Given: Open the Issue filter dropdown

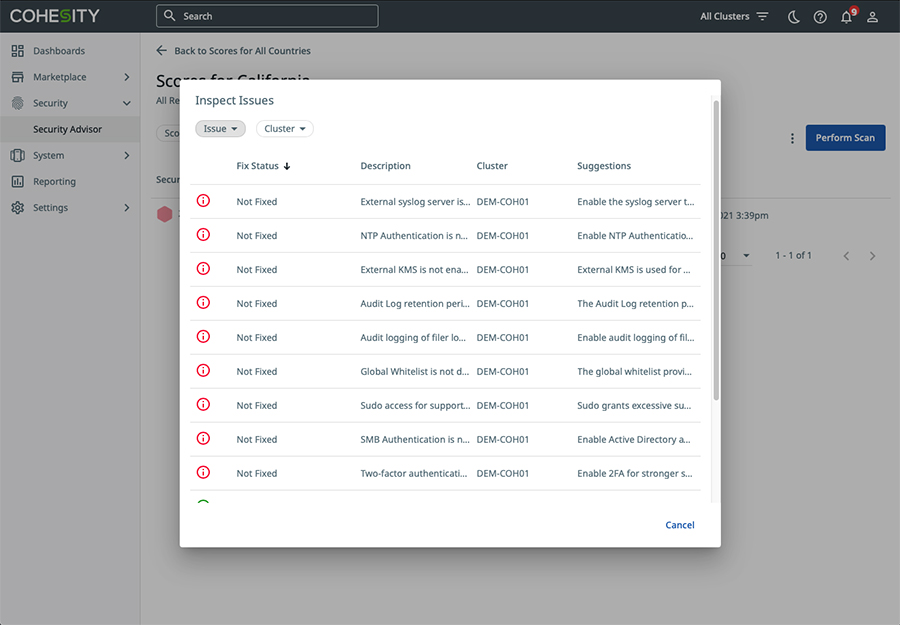Looking at the screenshot, I should click(x=220, y=129).
